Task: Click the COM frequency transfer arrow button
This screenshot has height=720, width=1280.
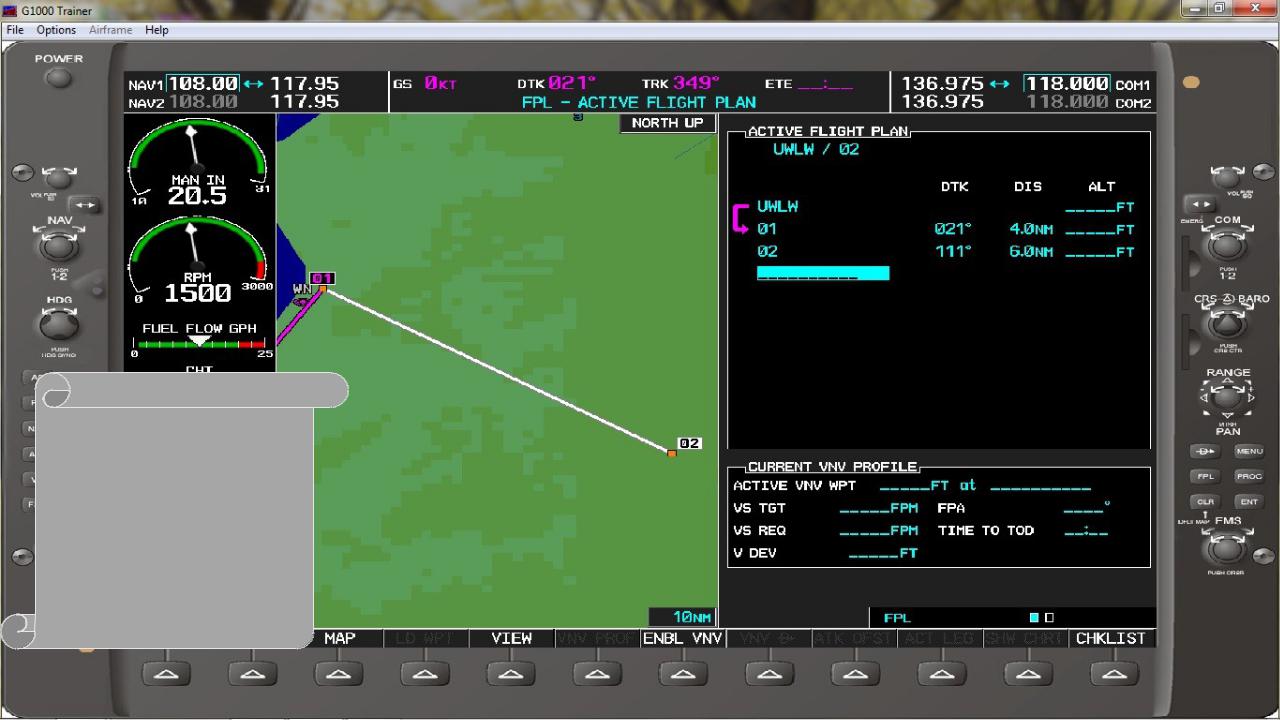Action: 1202,205
